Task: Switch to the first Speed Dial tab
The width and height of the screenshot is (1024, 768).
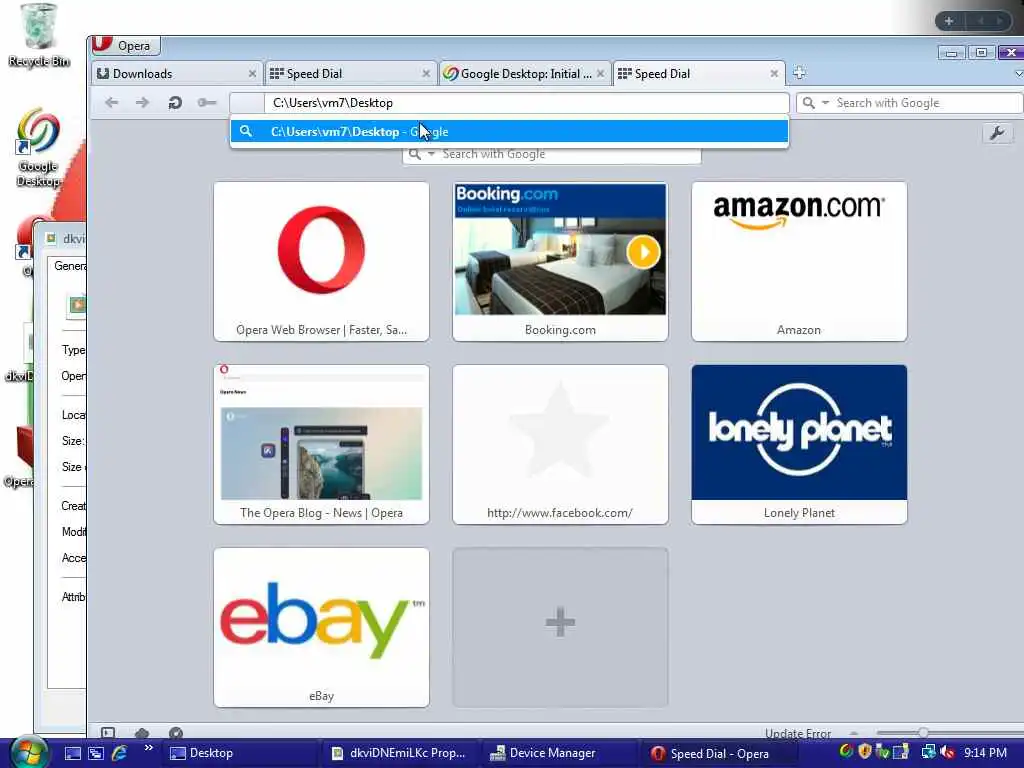Action: (351, 74)
